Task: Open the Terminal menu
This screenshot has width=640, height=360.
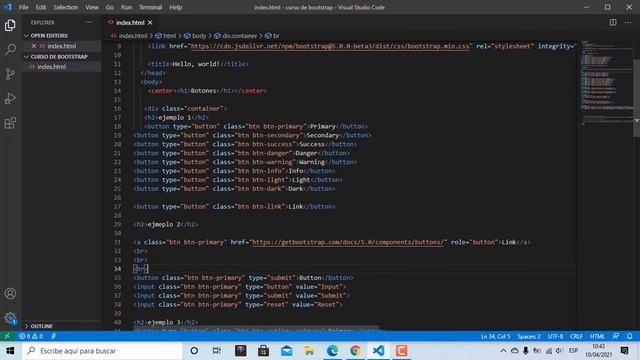Action: coord(151,7)
